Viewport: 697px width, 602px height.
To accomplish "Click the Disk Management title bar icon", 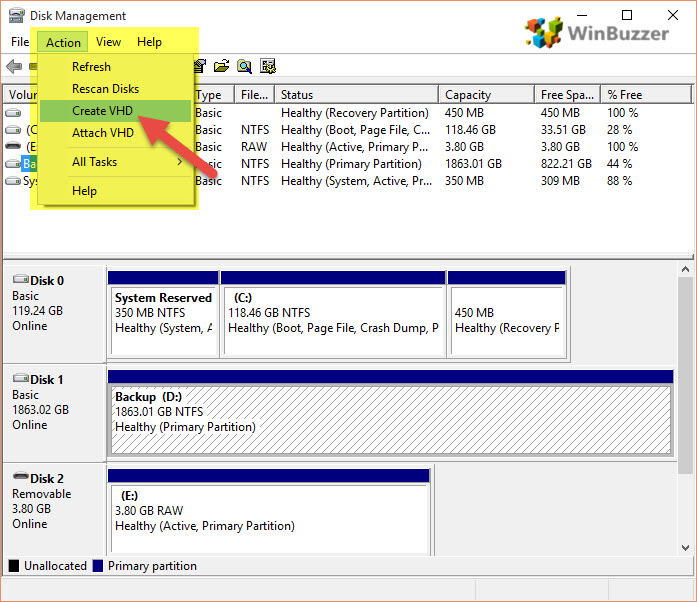I will [16, 16].
